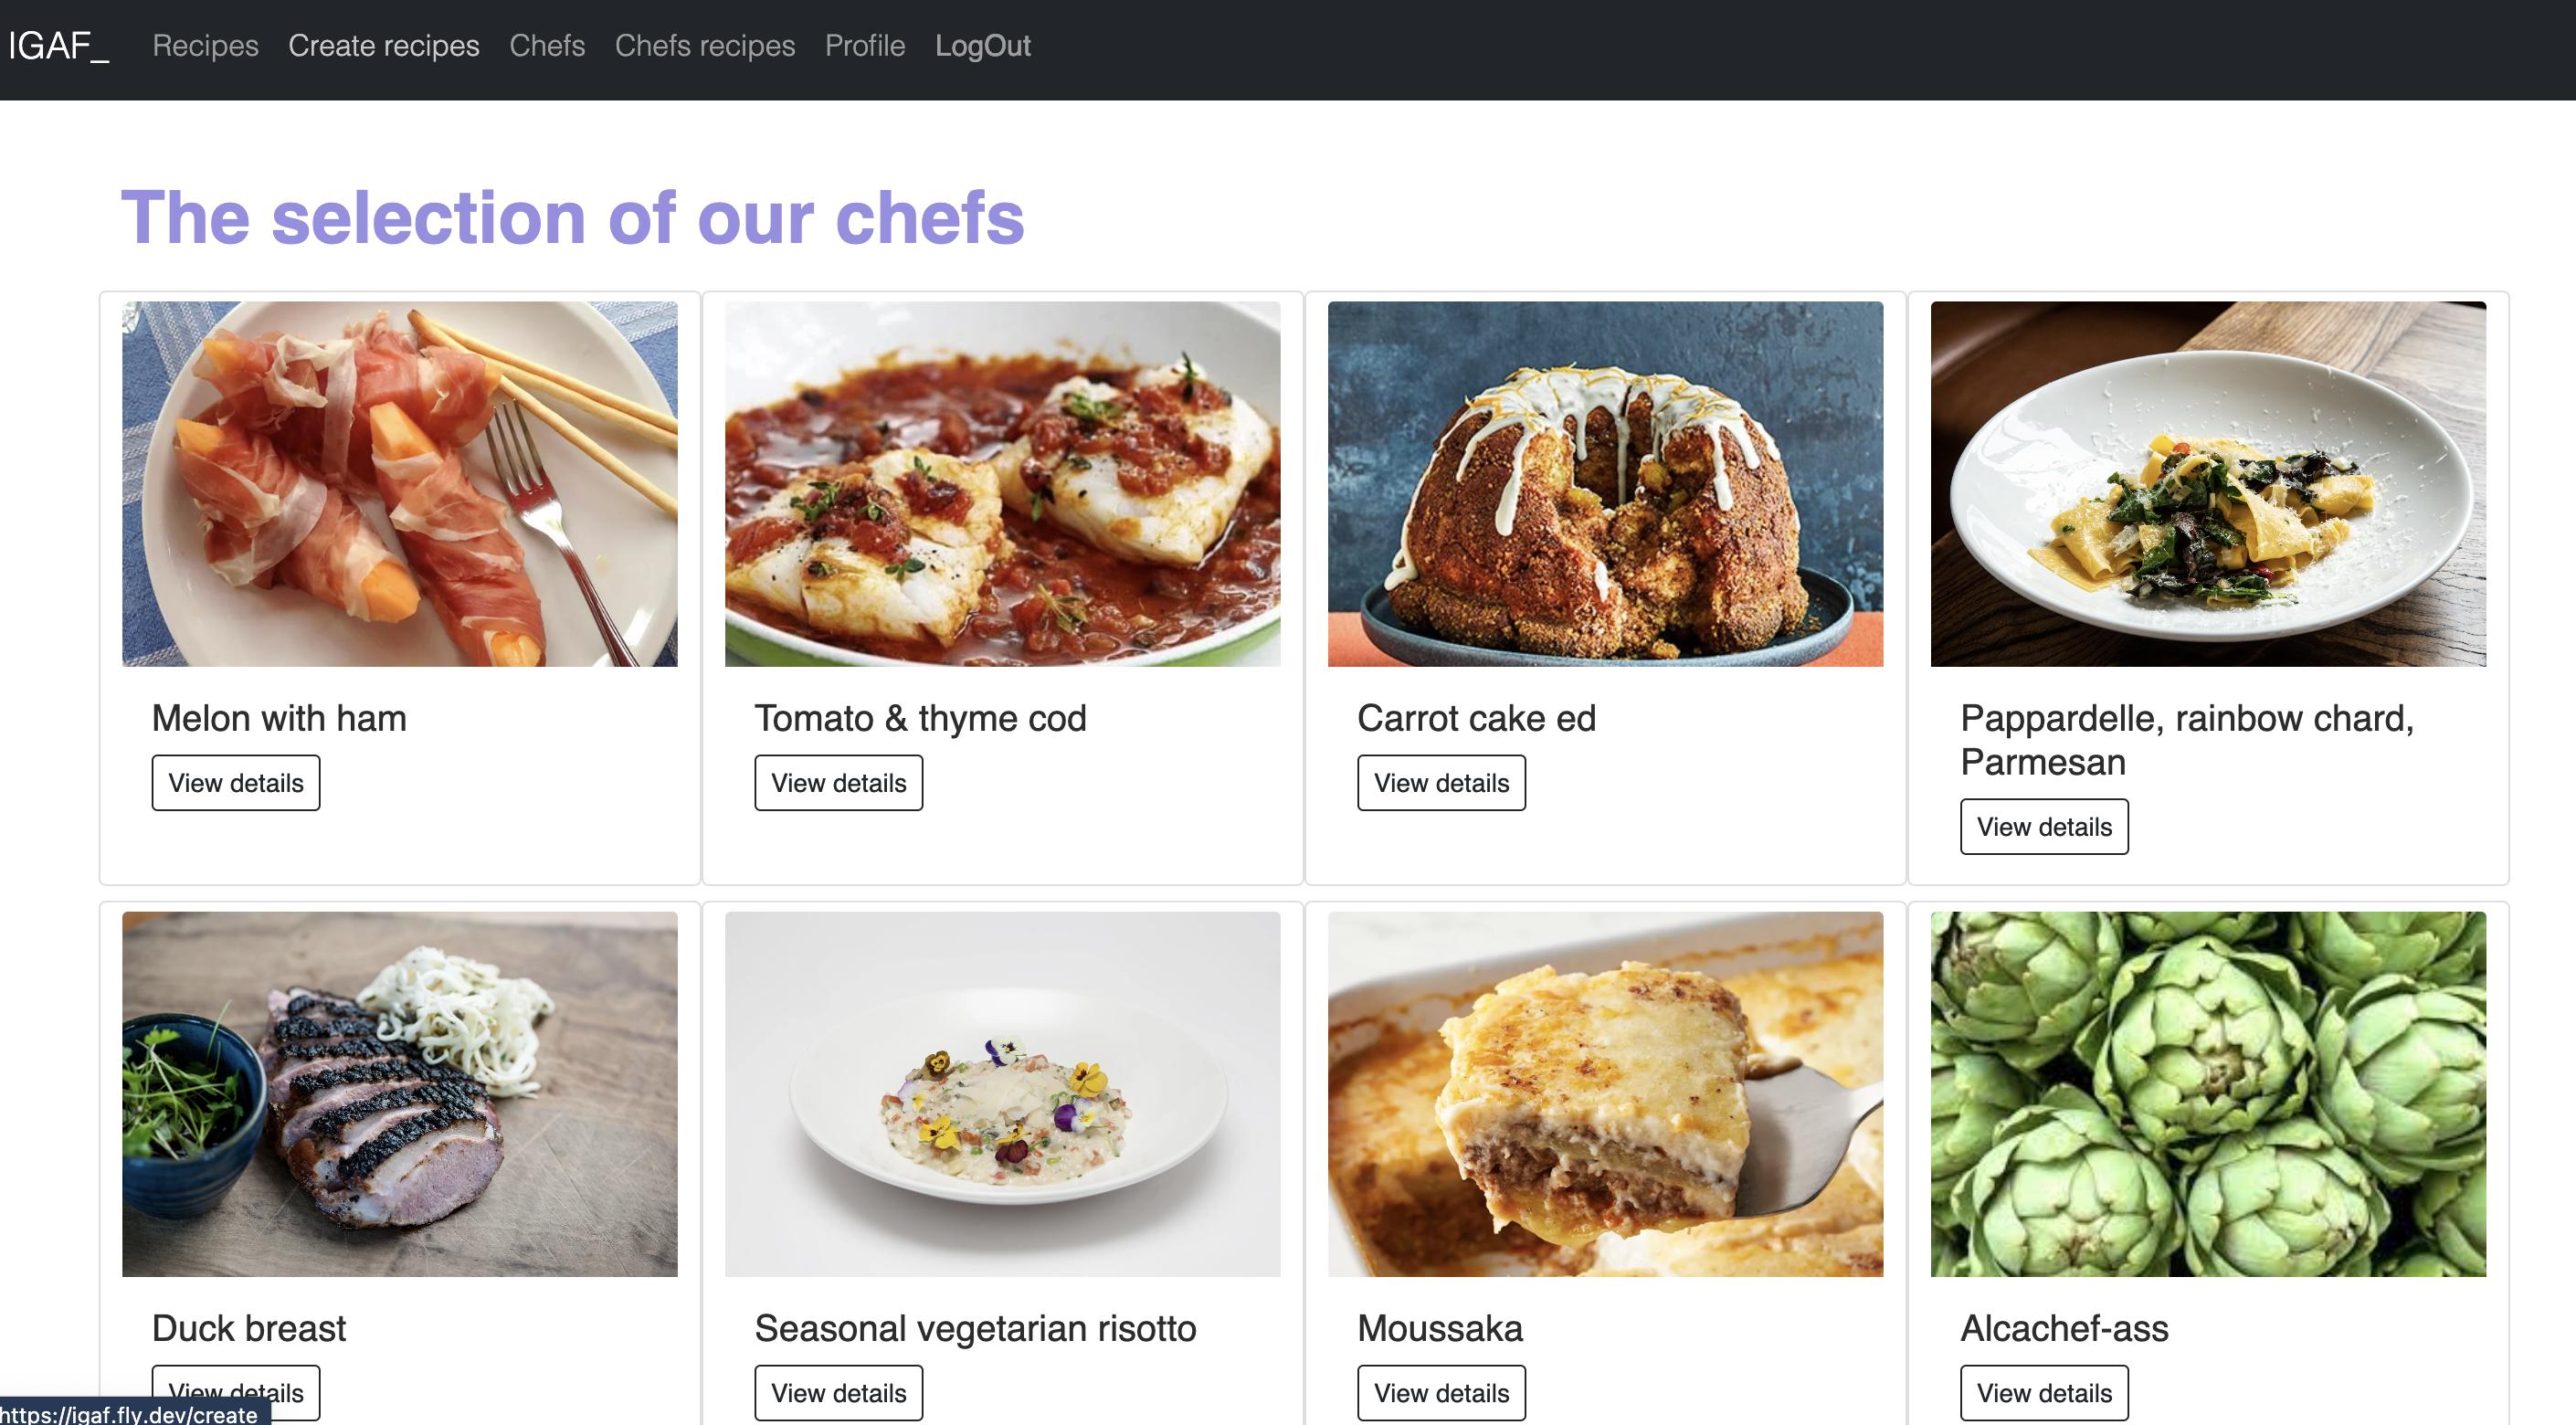Viewport: 2576px width, 1425px height.
Task: View details for Melon with ham
Action: [236, 783]
